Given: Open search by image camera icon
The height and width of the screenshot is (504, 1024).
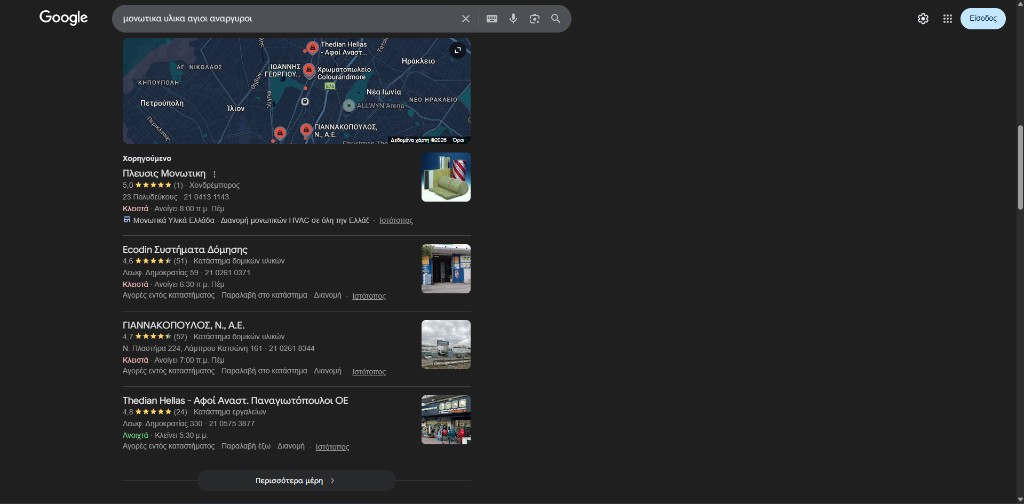Looking at the screenshot, I should [535, 19].
